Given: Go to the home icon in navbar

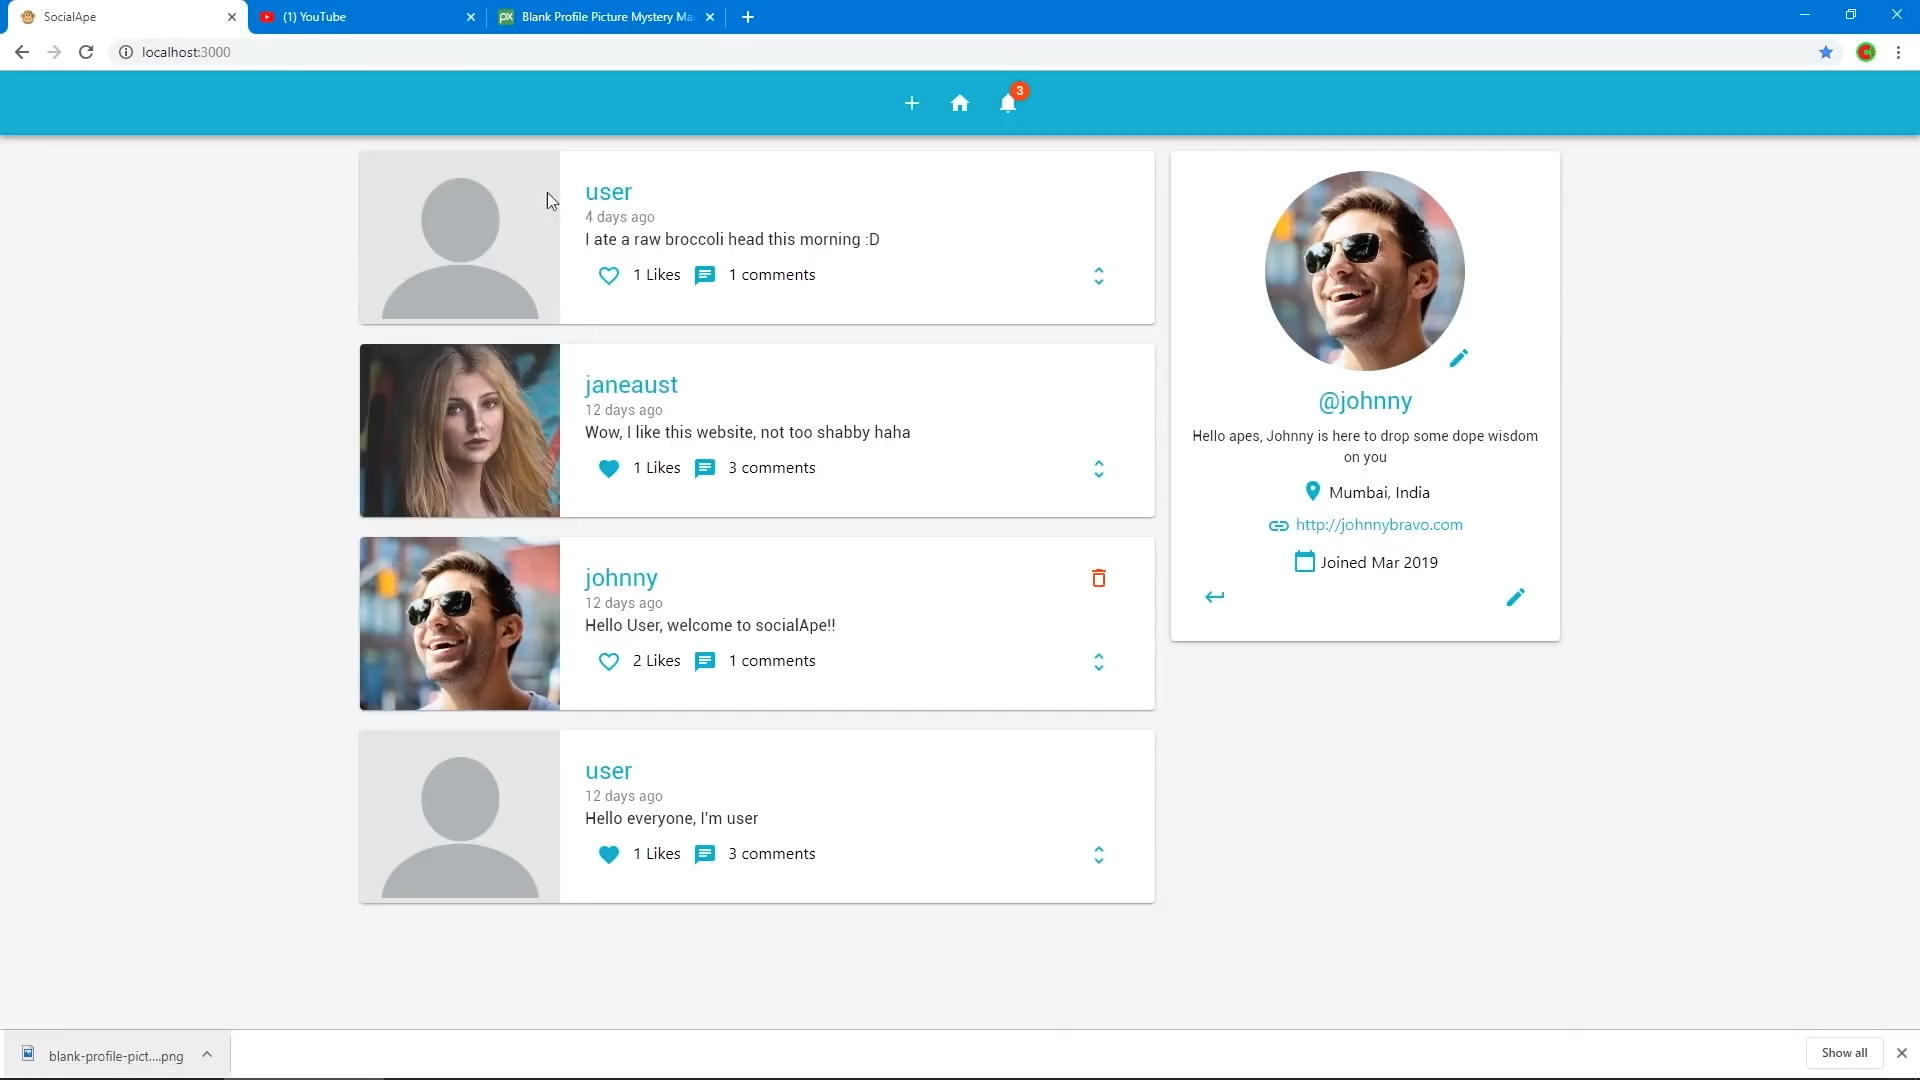Looking at the screenshot, I should 960,103.
